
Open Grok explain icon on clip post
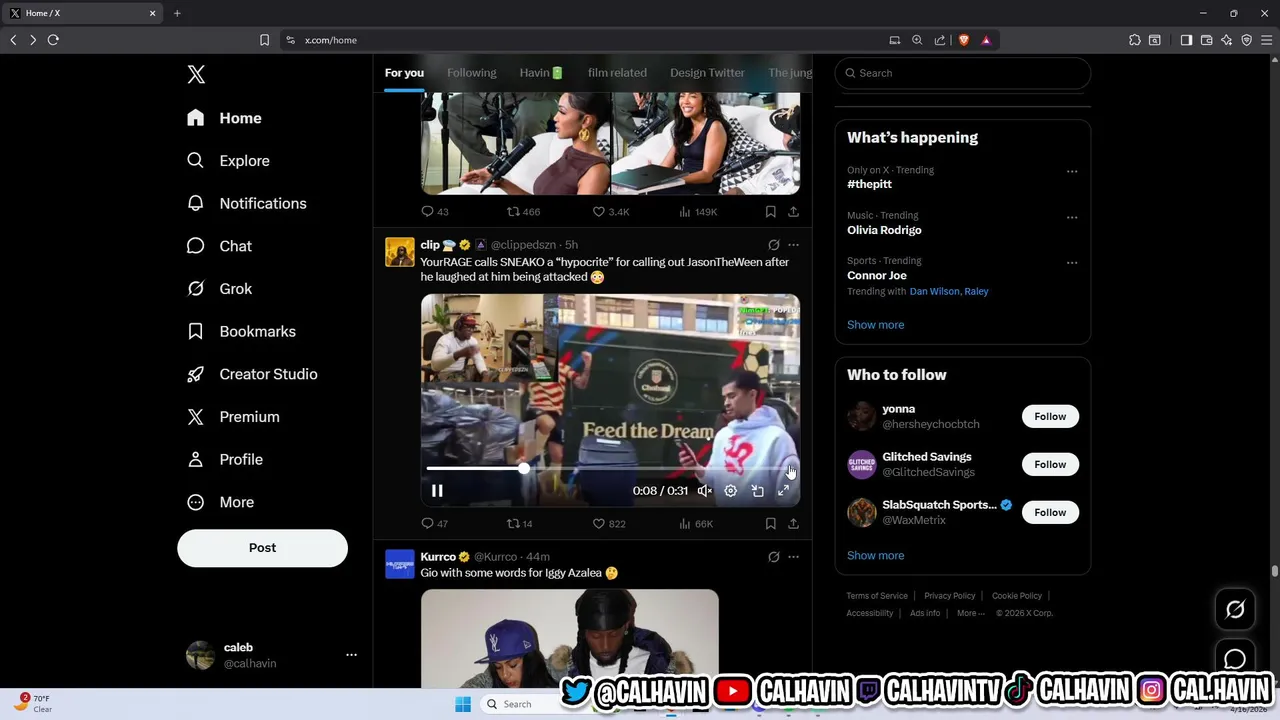pos(773,245)
